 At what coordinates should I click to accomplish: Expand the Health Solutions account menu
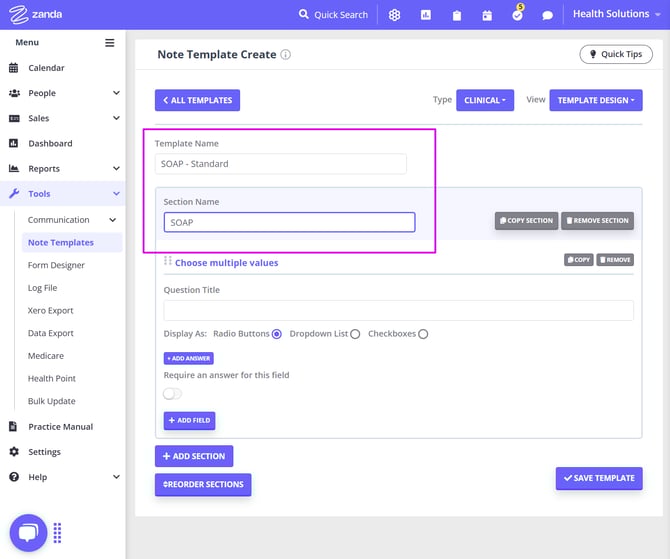(617, 14)
